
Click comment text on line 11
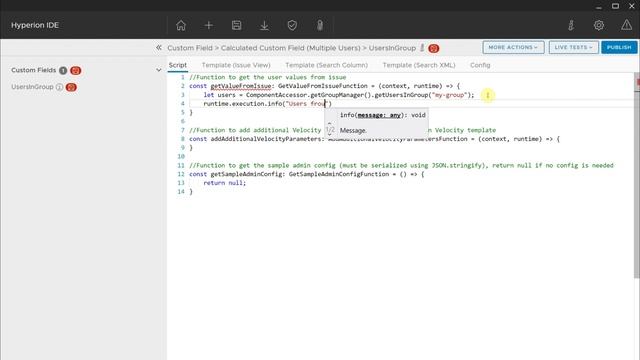(x=401, y=165)
